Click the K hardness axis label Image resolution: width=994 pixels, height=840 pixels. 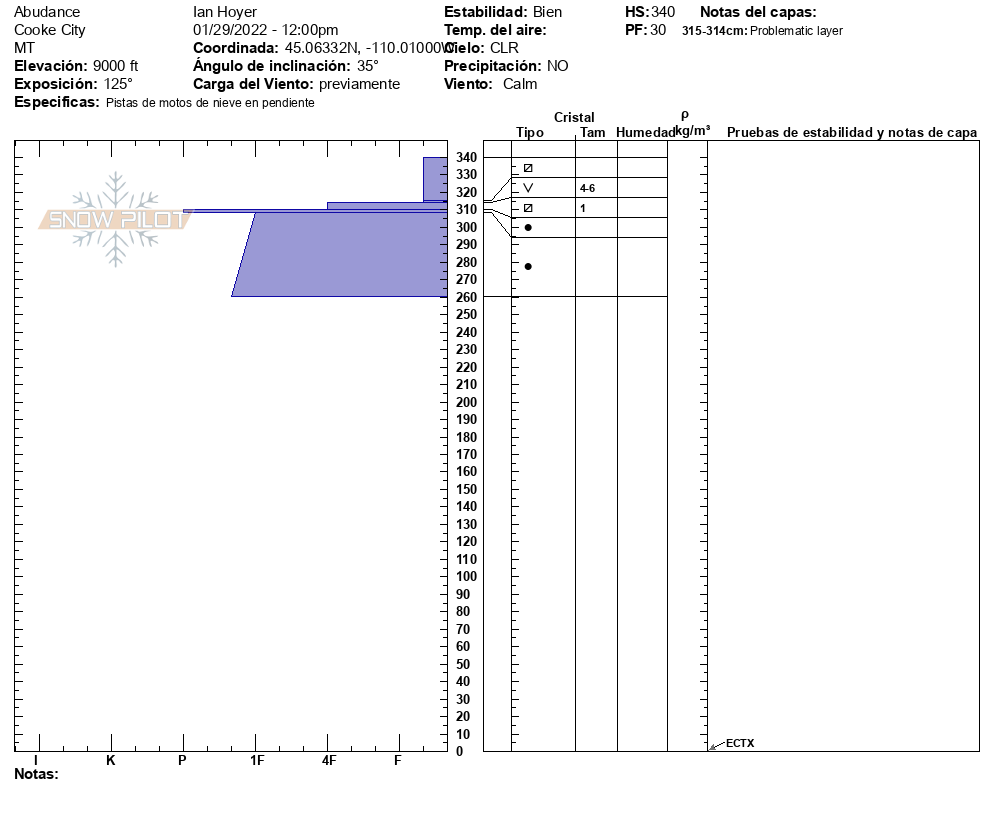pyautogui.click(x=111, y=761)
